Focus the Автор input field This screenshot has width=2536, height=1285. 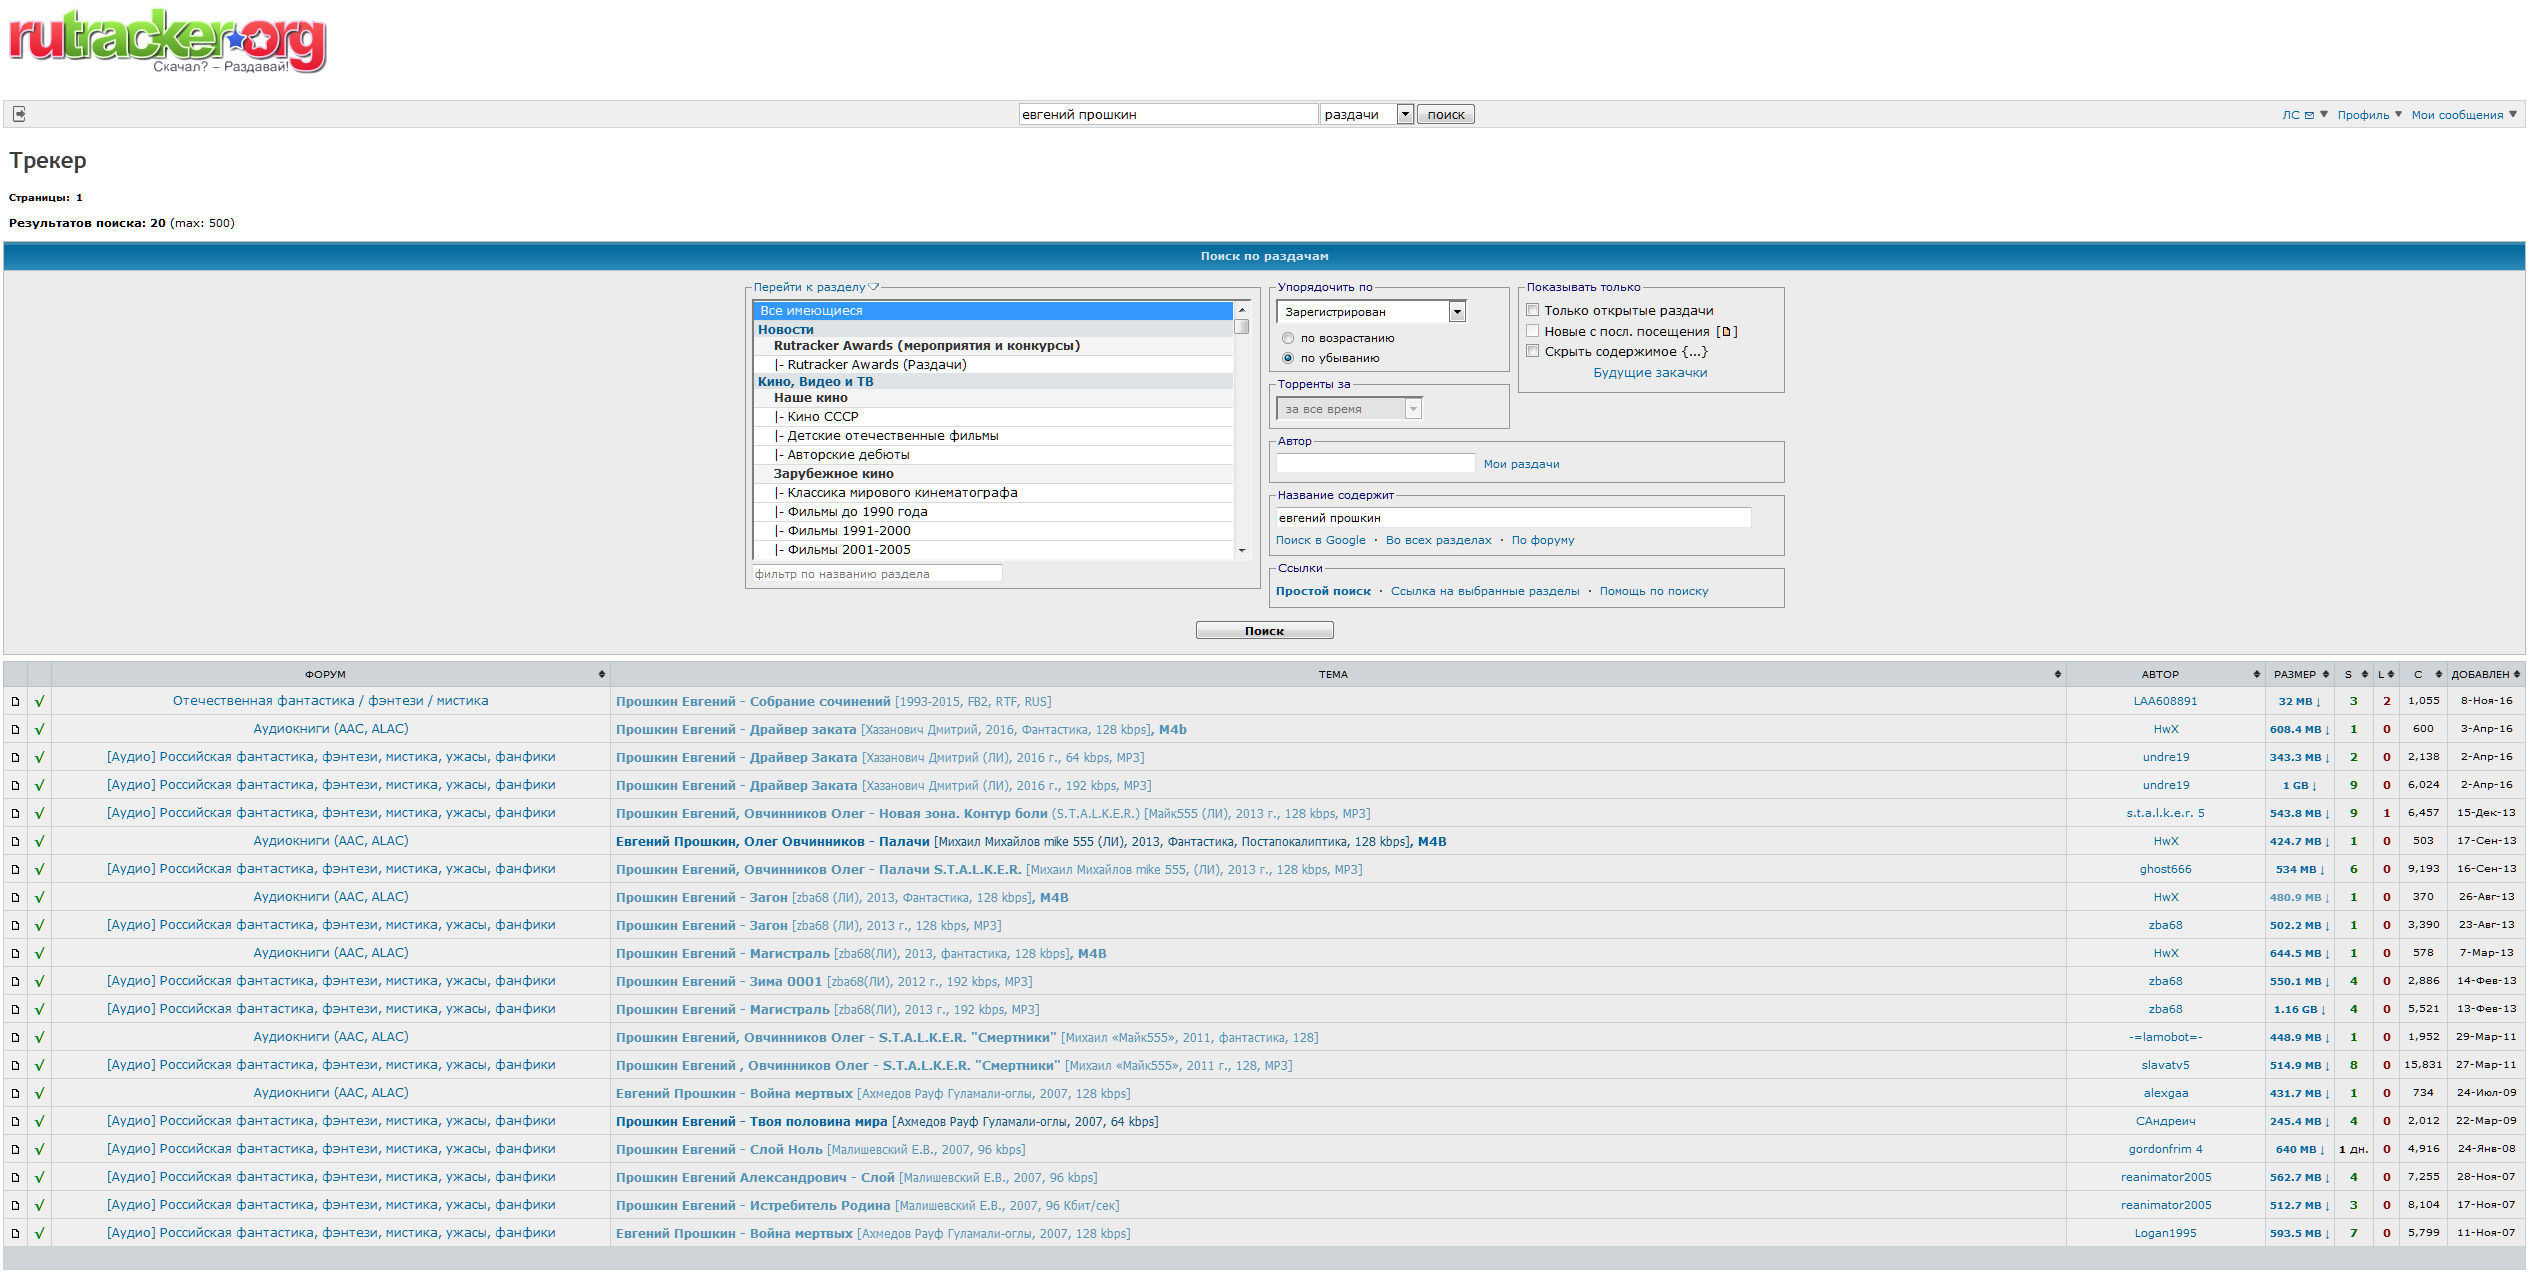coord(1375,464)
